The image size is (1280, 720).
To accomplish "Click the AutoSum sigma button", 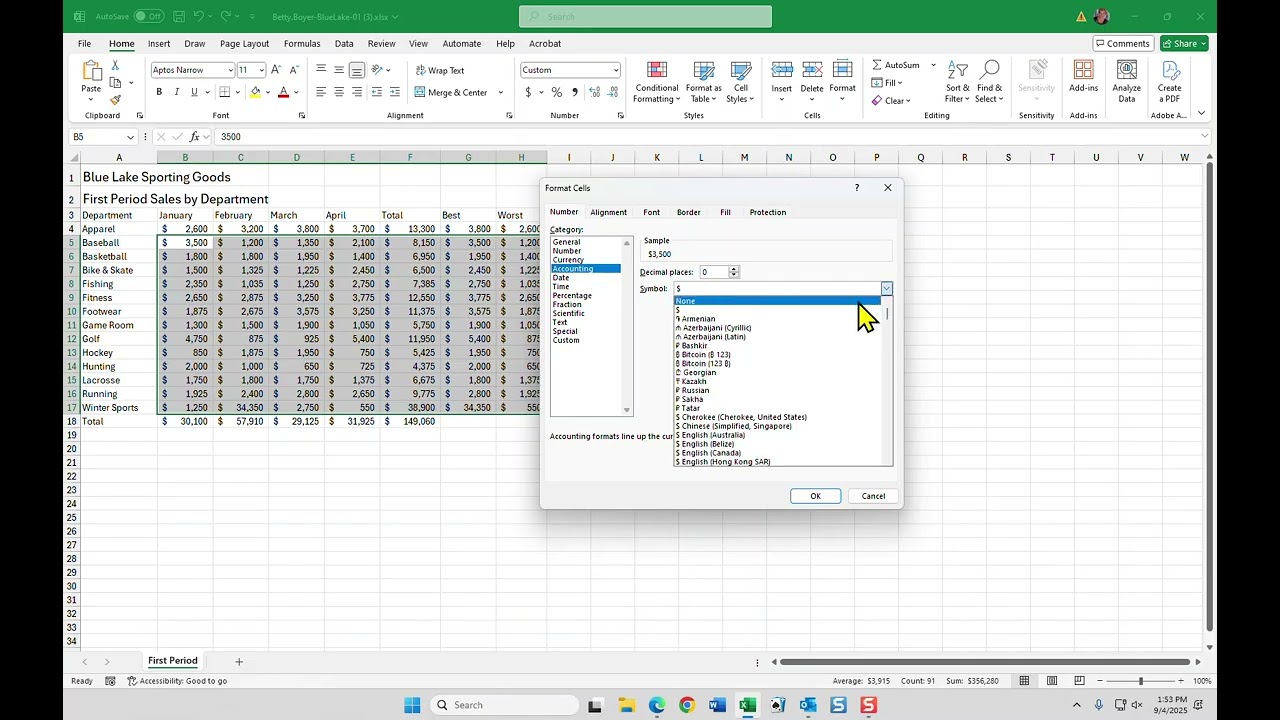I will pos(896,65).
